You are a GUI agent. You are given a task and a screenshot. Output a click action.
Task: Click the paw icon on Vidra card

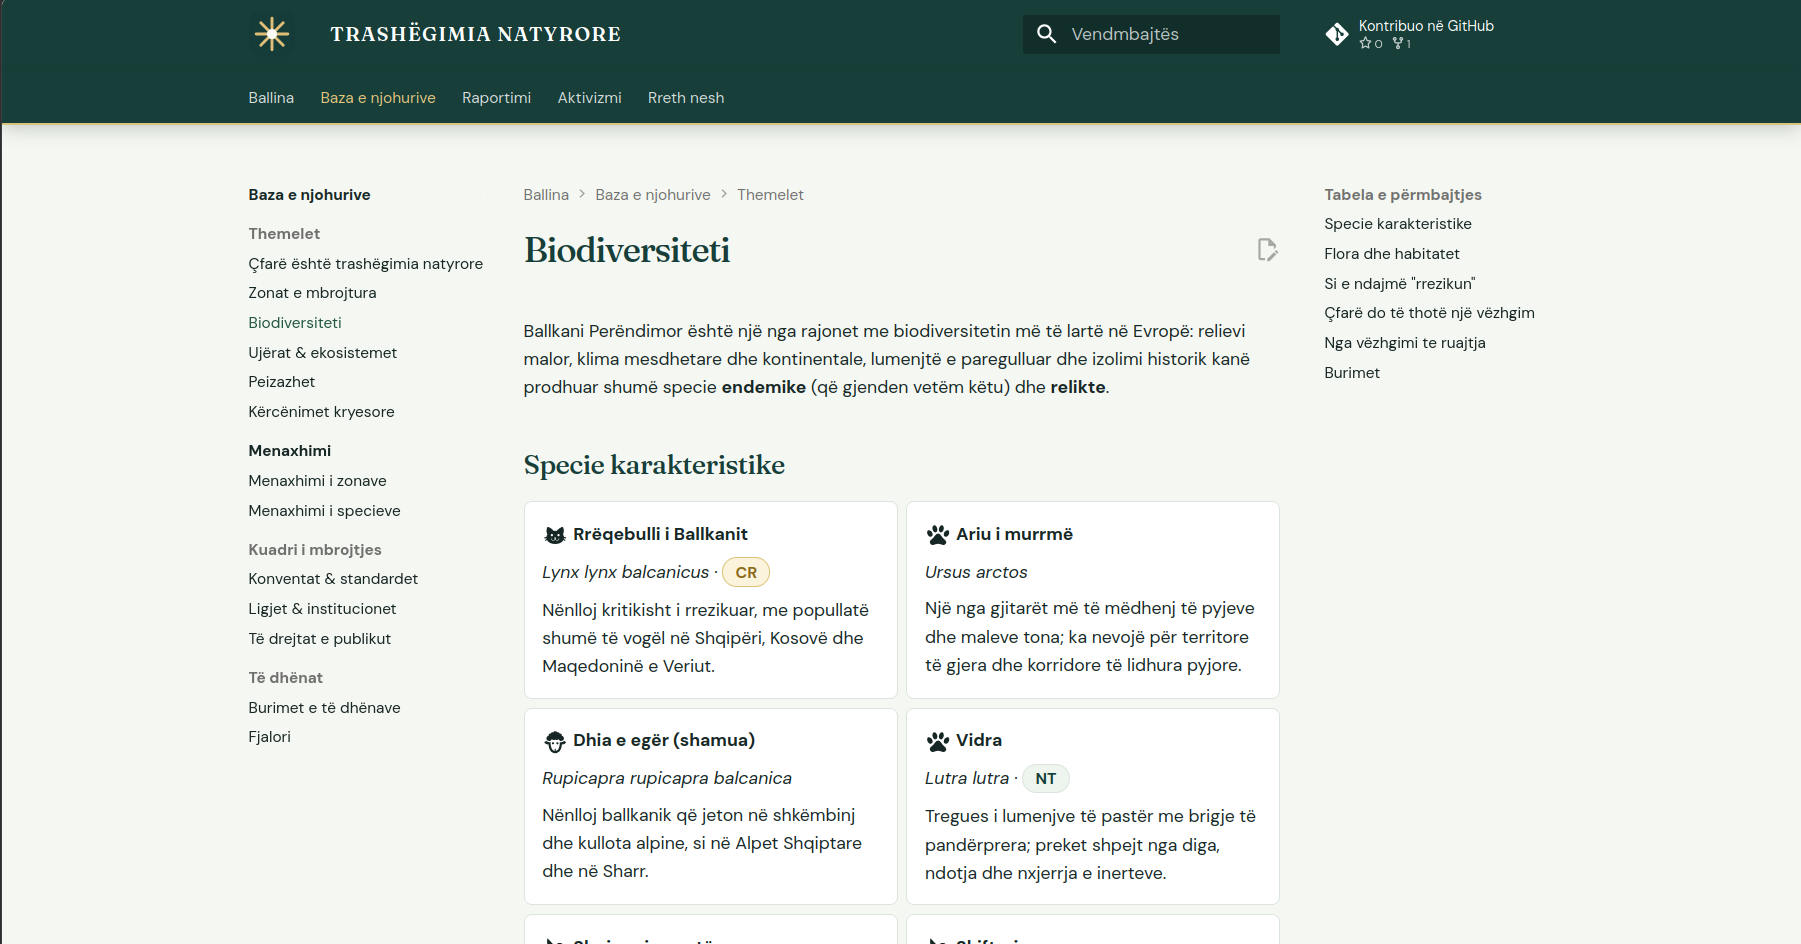(x=937, y=741)
